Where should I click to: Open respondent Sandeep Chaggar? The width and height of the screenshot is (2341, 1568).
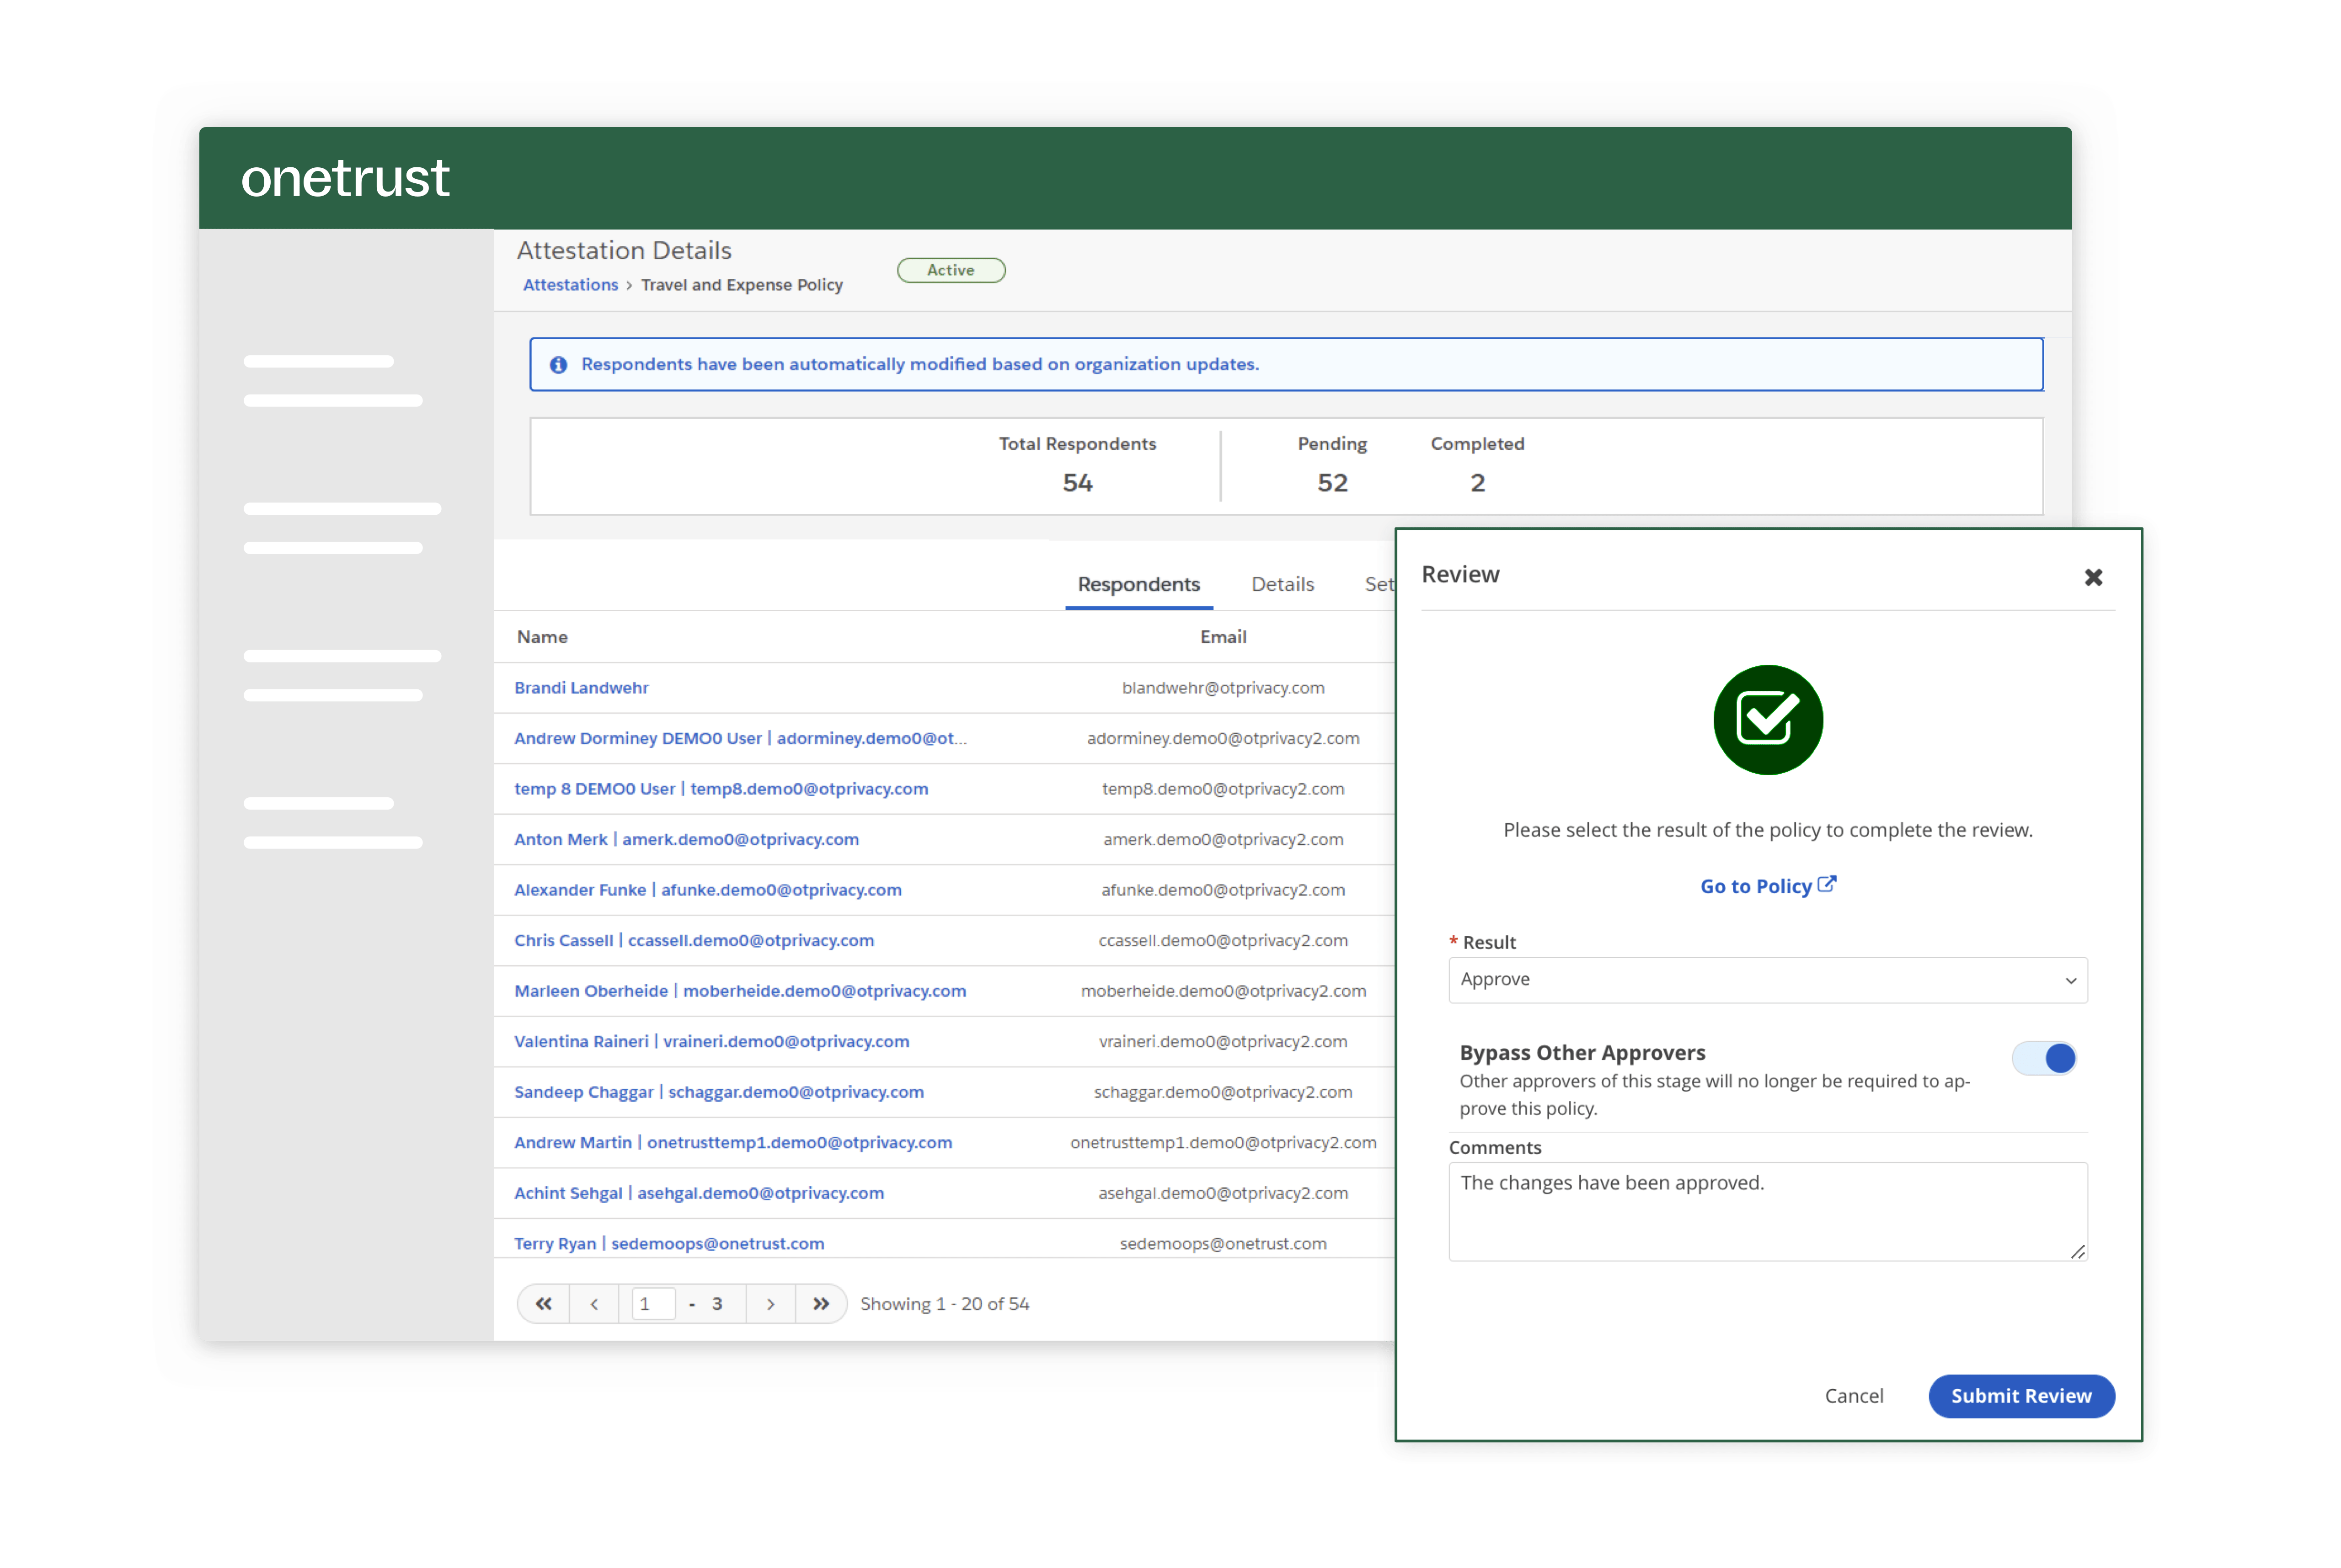[x=719, y=1092]
